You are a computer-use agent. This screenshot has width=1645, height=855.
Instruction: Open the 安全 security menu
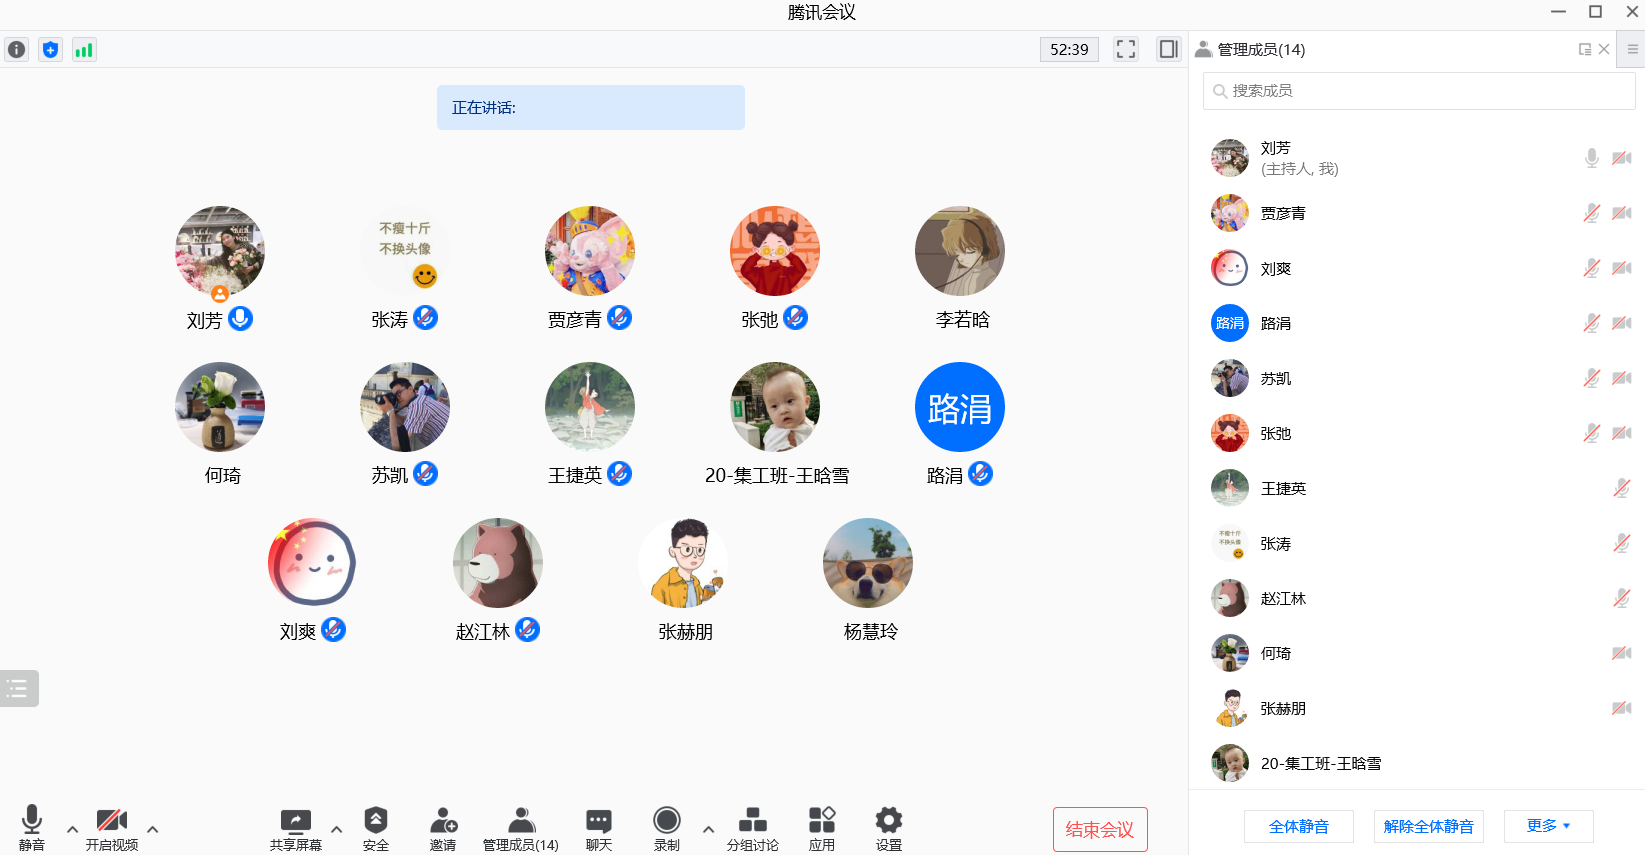[376, 828]
